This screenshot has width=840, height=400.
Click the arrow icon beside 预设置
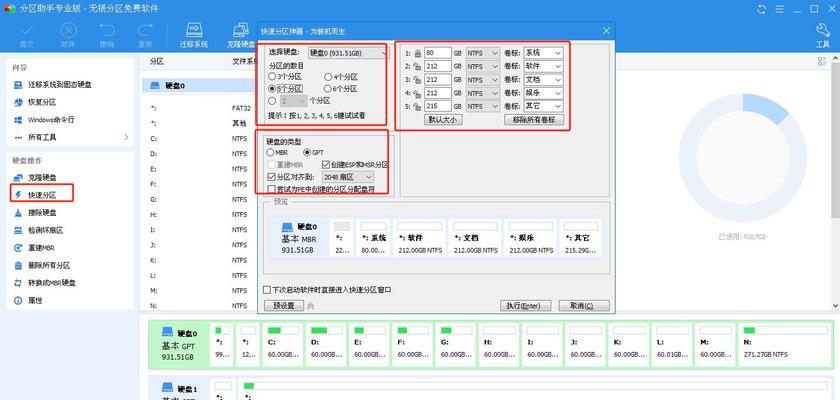[x=311, y=306]
